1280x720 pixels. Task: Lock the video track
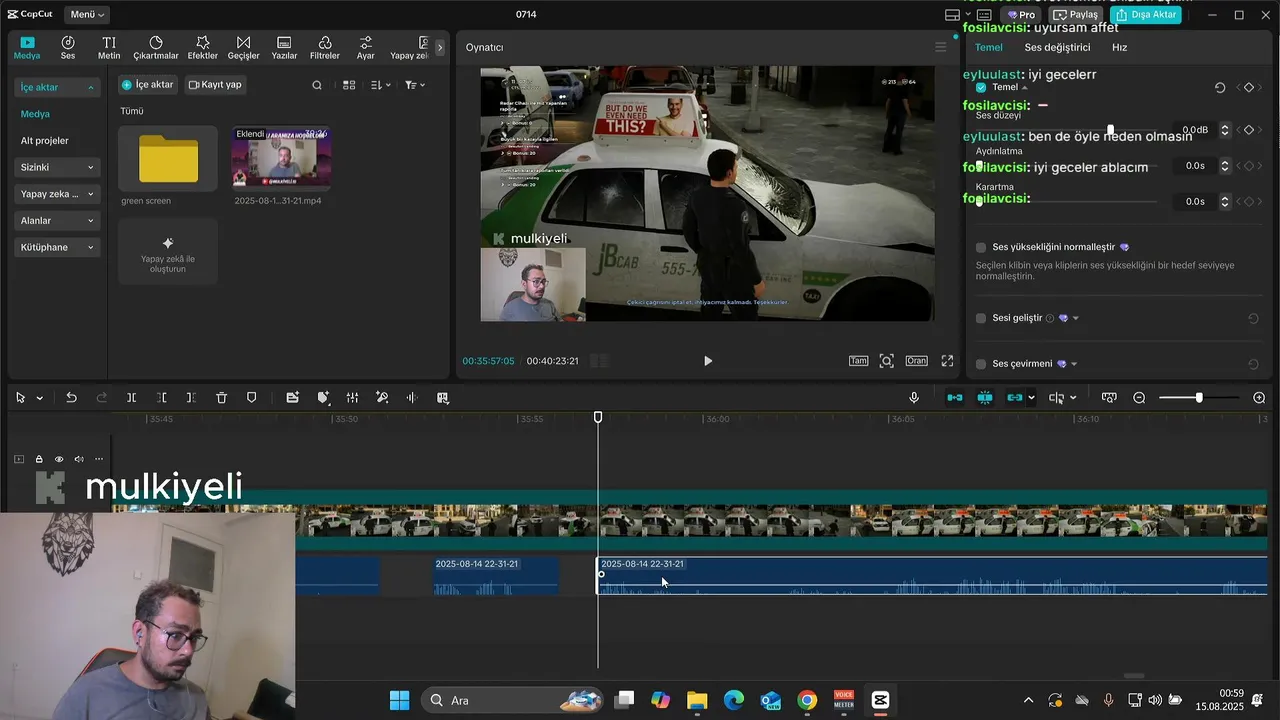point(39,459)
